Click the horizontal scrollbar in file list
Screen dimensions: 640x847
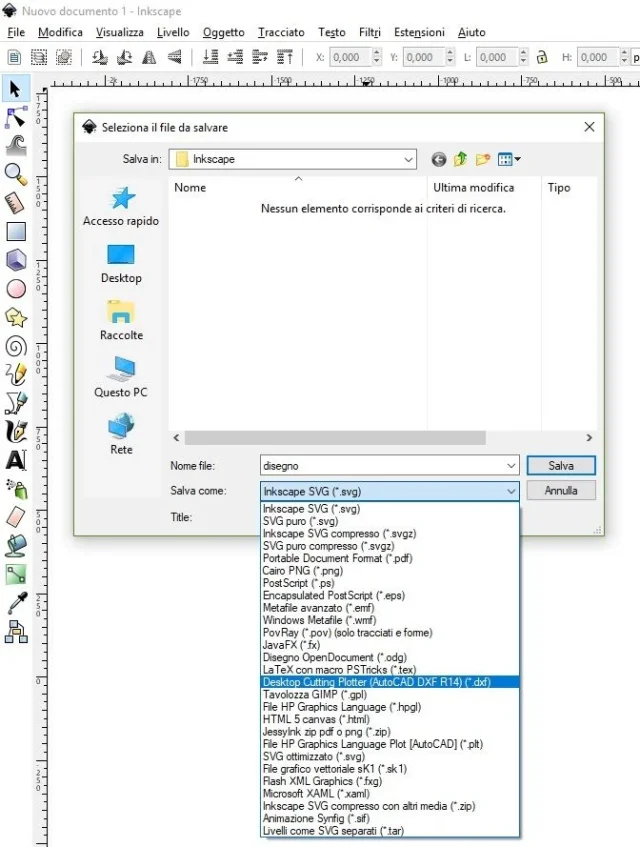[x=335, y=438]
